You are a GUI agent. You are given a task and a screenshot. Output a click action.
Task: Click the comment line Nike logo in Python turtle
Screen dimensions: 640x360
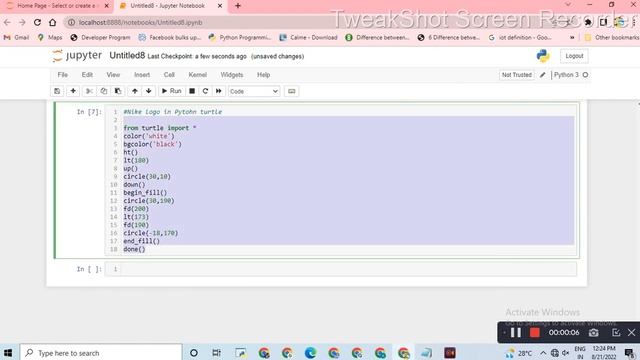(173, 112)
